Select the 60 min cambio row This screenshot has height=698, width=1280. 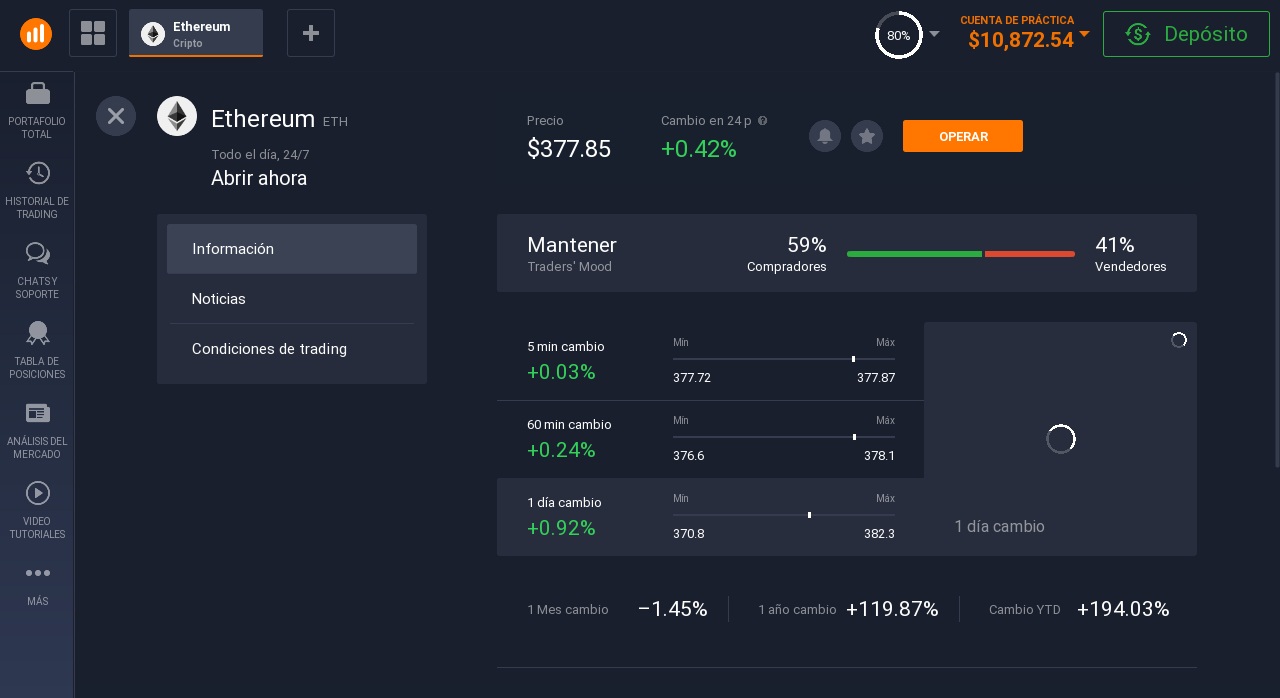pyautogui.click(x=710, y=439)
